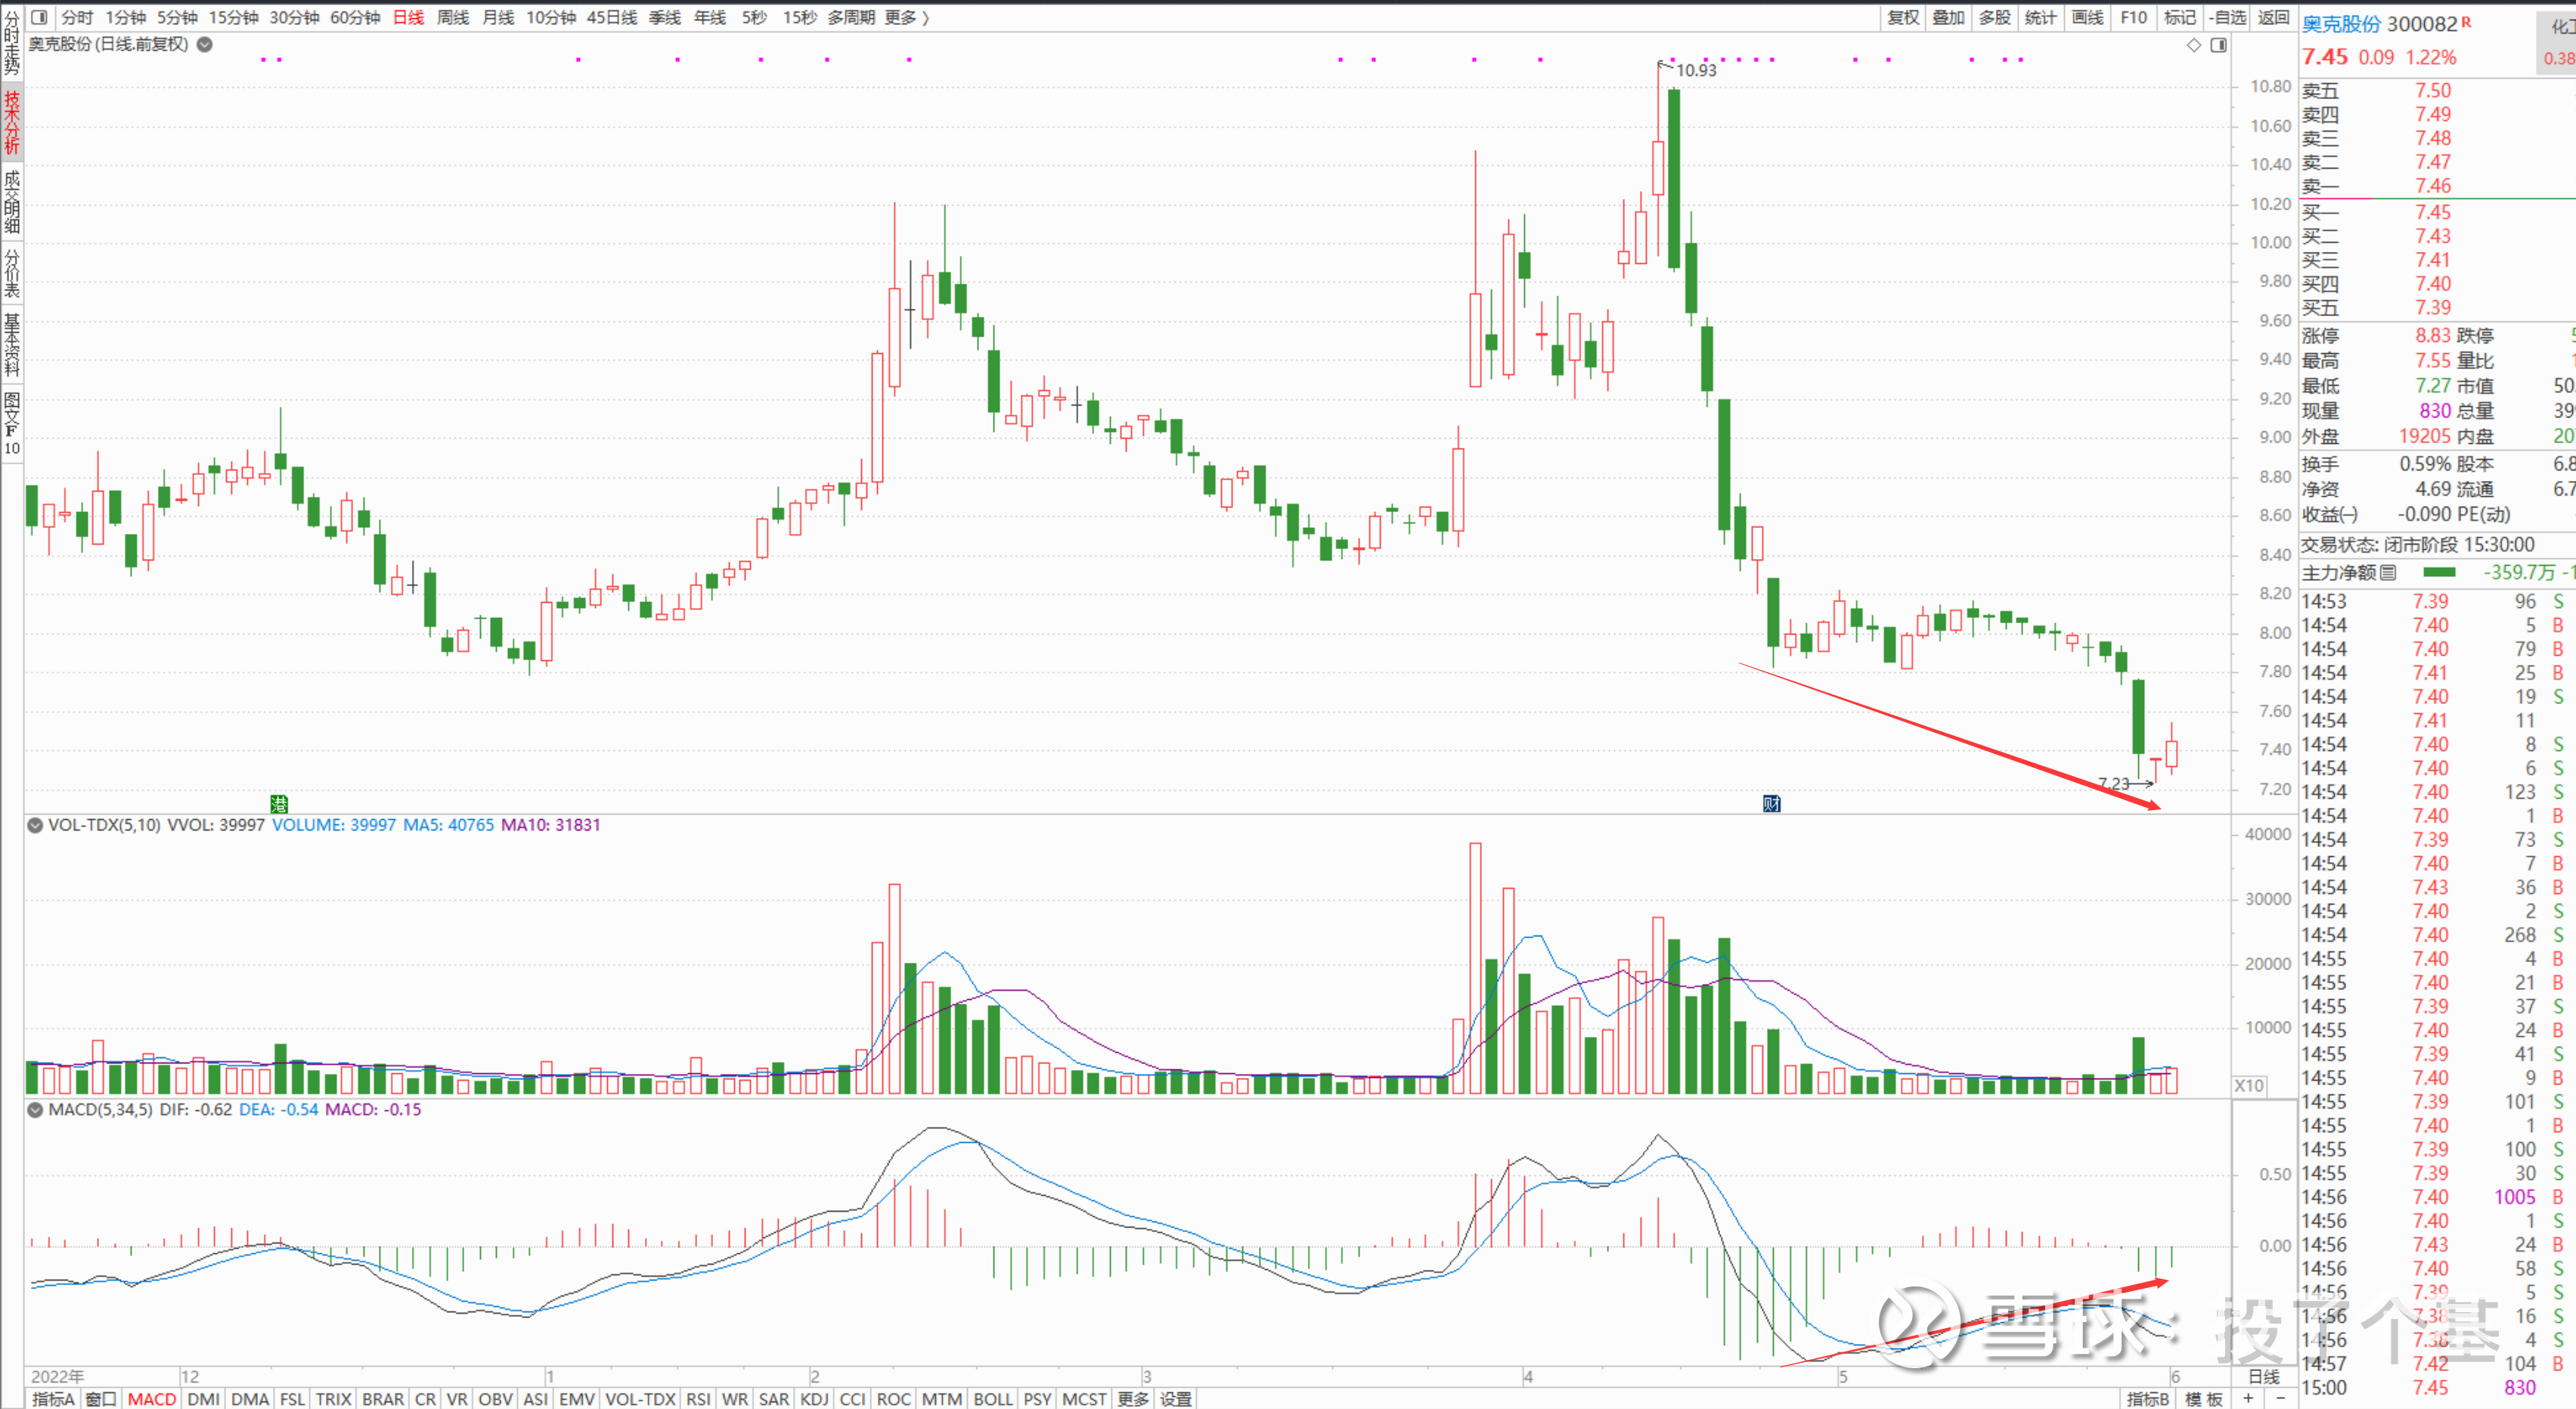Select the KDJ indicator tab
Image resolution: width=2576 pixels, height=1409 pixels.
click(x=814, y=1399)
